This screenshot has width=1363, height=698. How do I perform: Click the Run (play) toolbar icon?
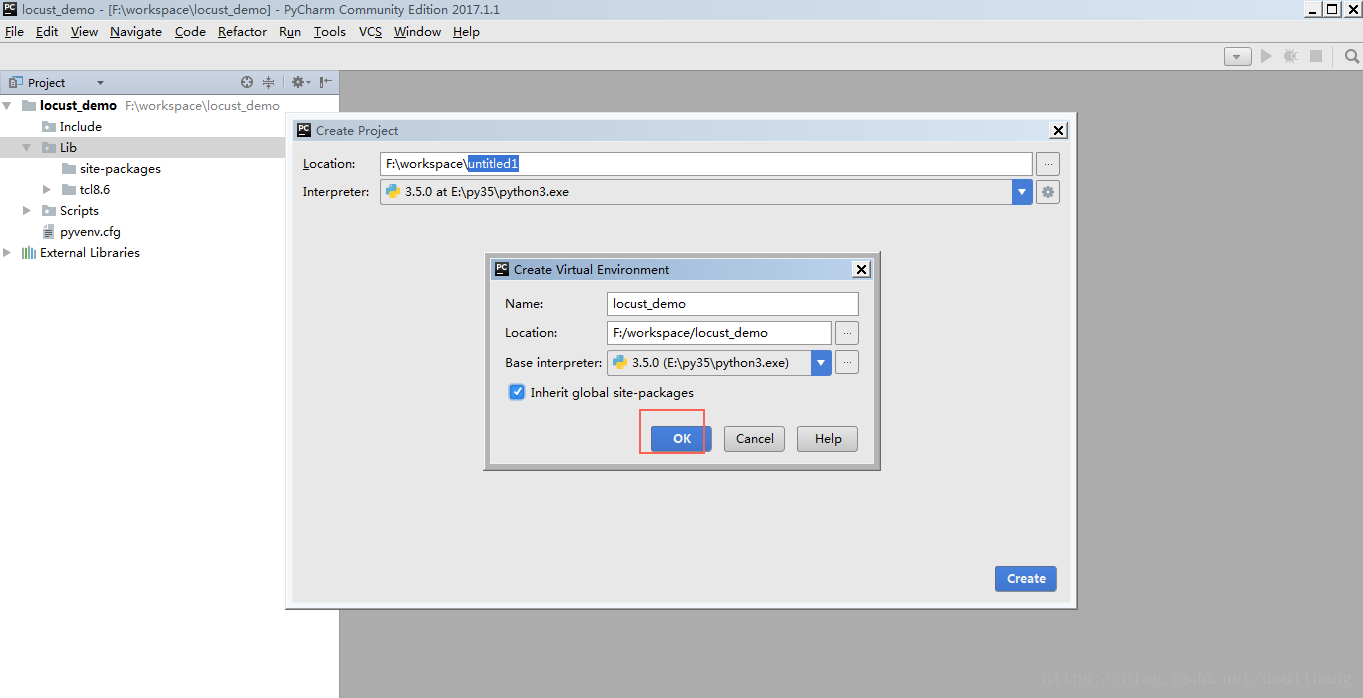click(1266, 57)
